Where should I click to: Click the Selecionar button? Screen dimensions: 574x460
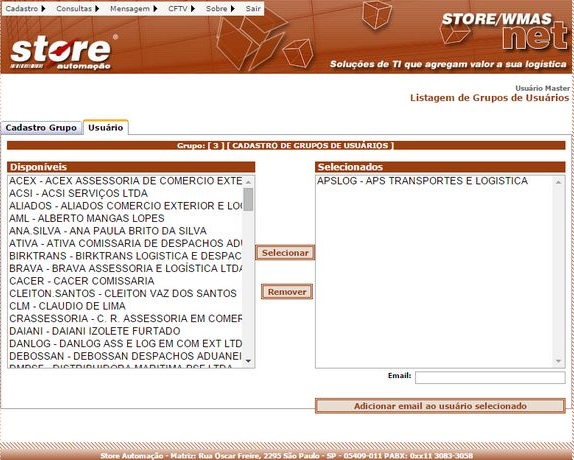tap(285, 253)
